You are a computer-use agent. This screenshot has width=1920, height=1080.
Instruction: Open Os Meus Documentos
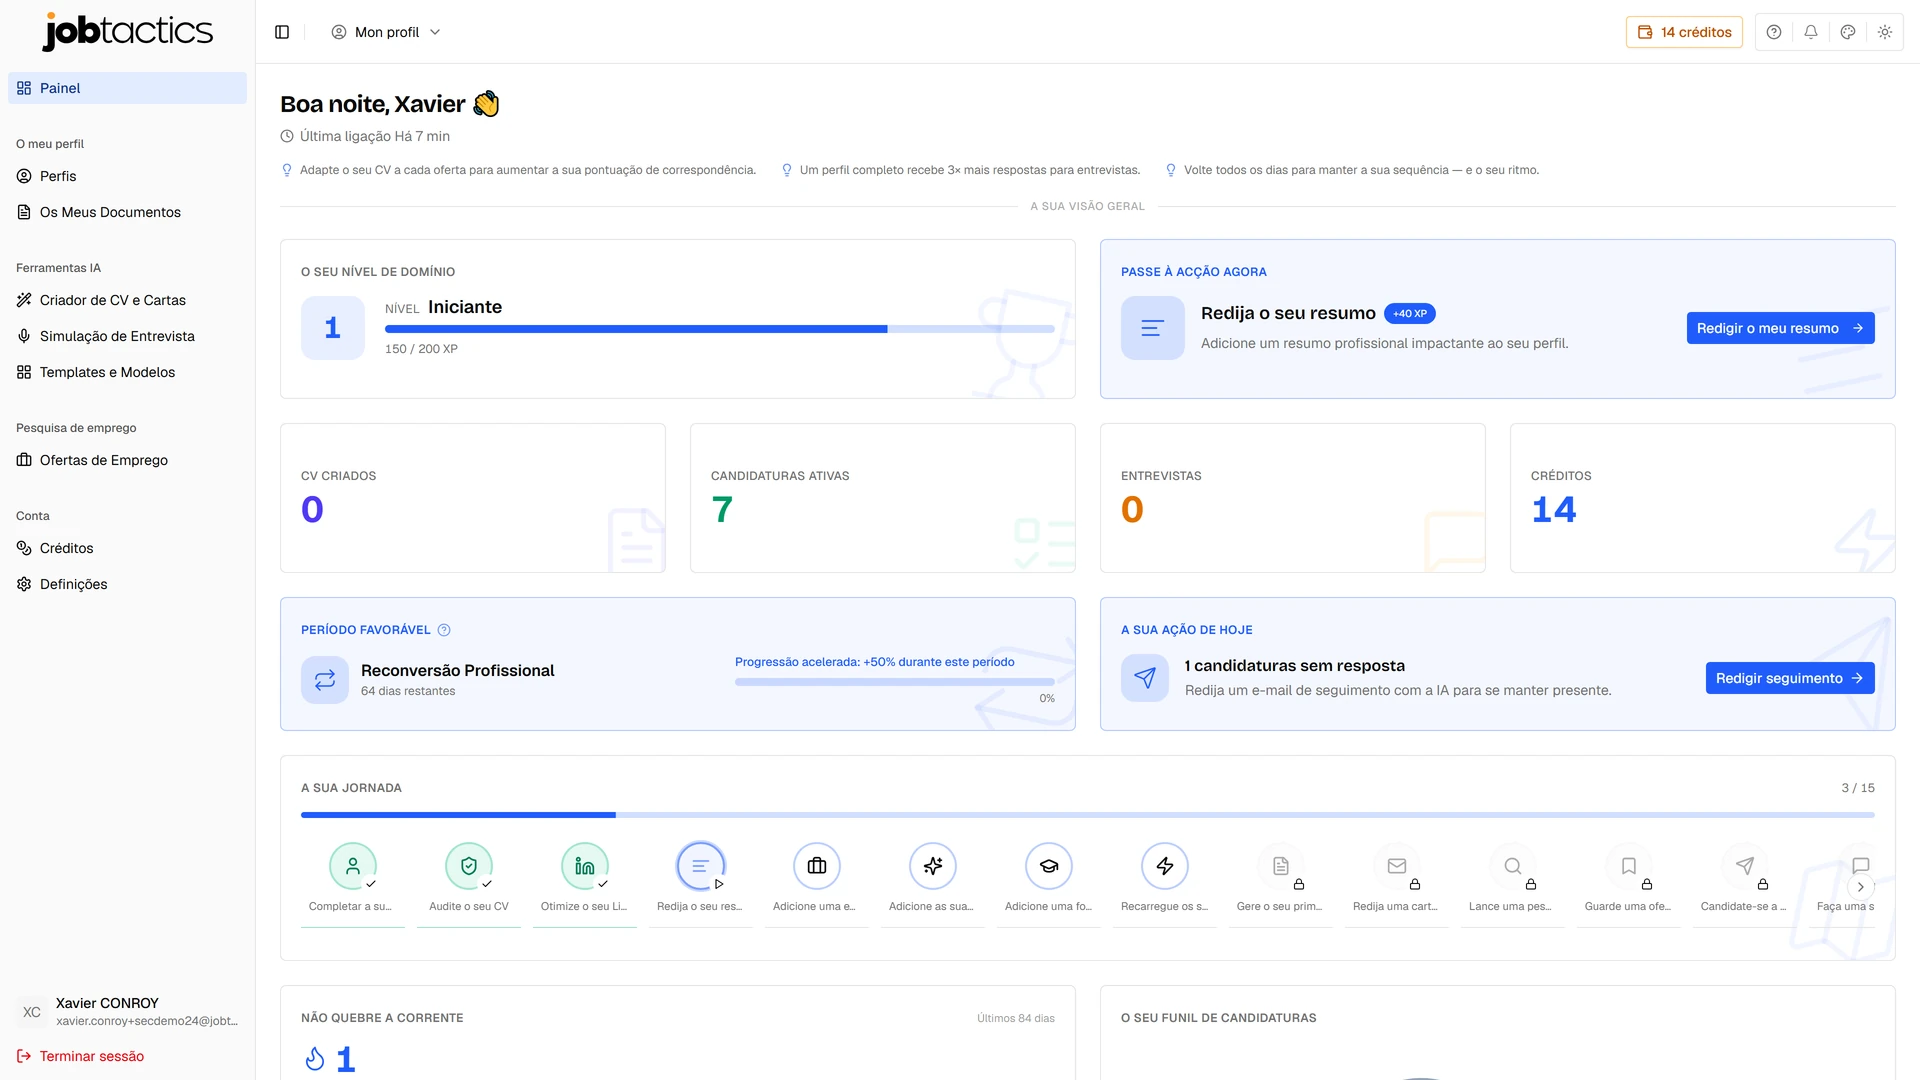click(127, 212)
